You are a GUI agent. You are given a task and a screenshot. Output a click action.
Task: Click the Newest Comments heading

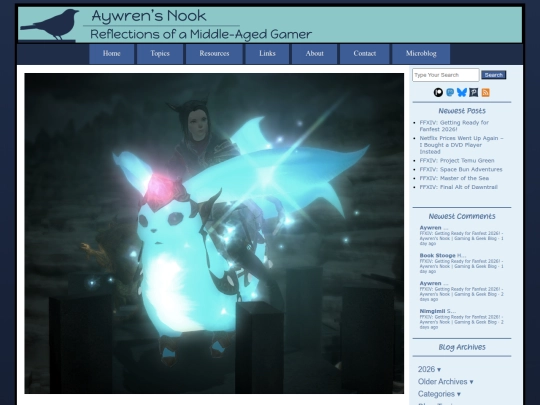[462, 216]
